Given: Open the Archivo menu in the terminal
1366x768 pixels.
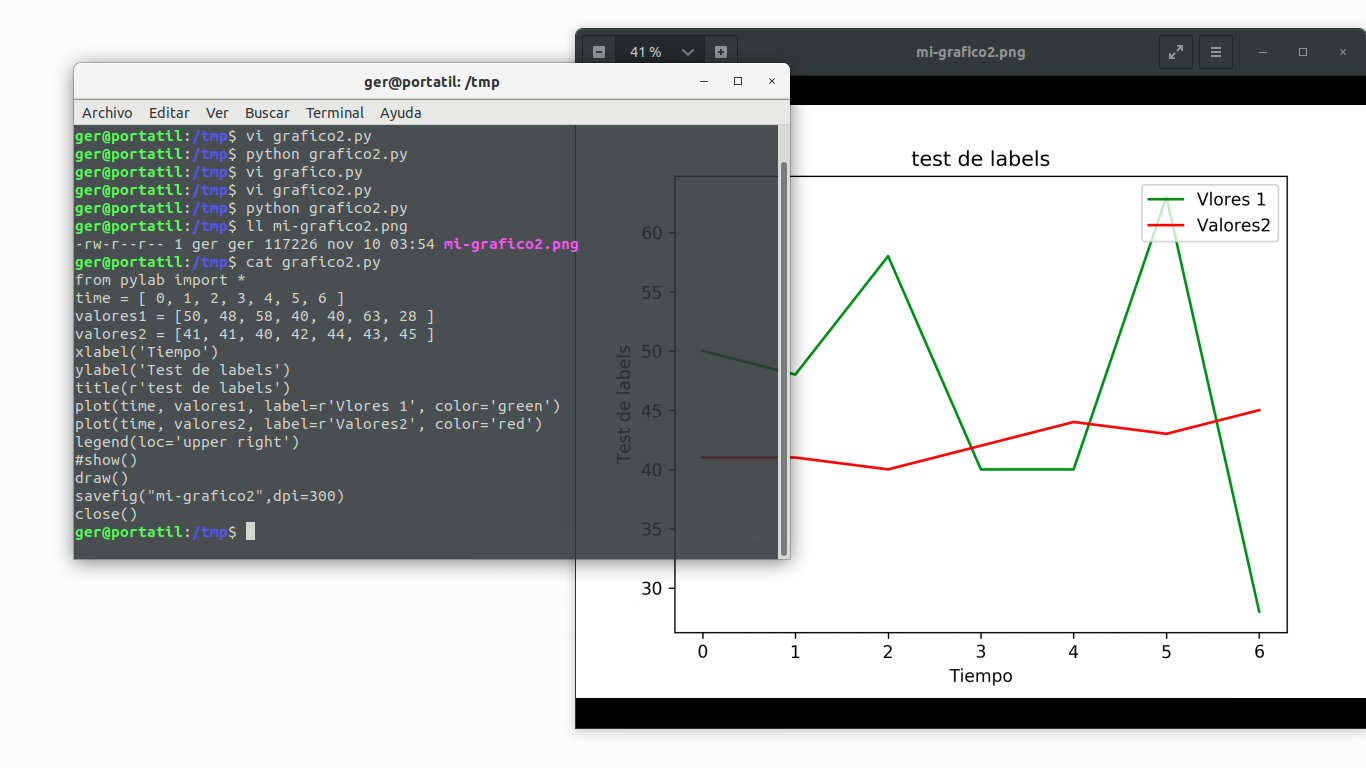Looking at the screenshot, I should [x=107, y=113].
